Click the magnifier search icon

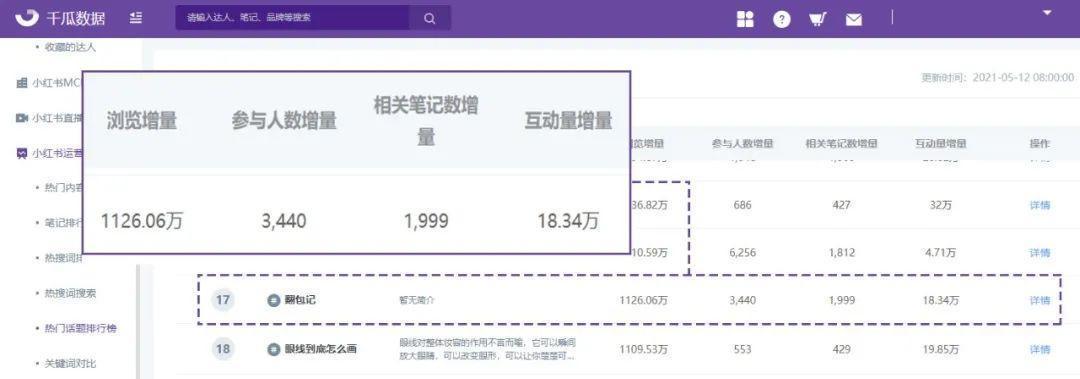[x=430, y=19]
